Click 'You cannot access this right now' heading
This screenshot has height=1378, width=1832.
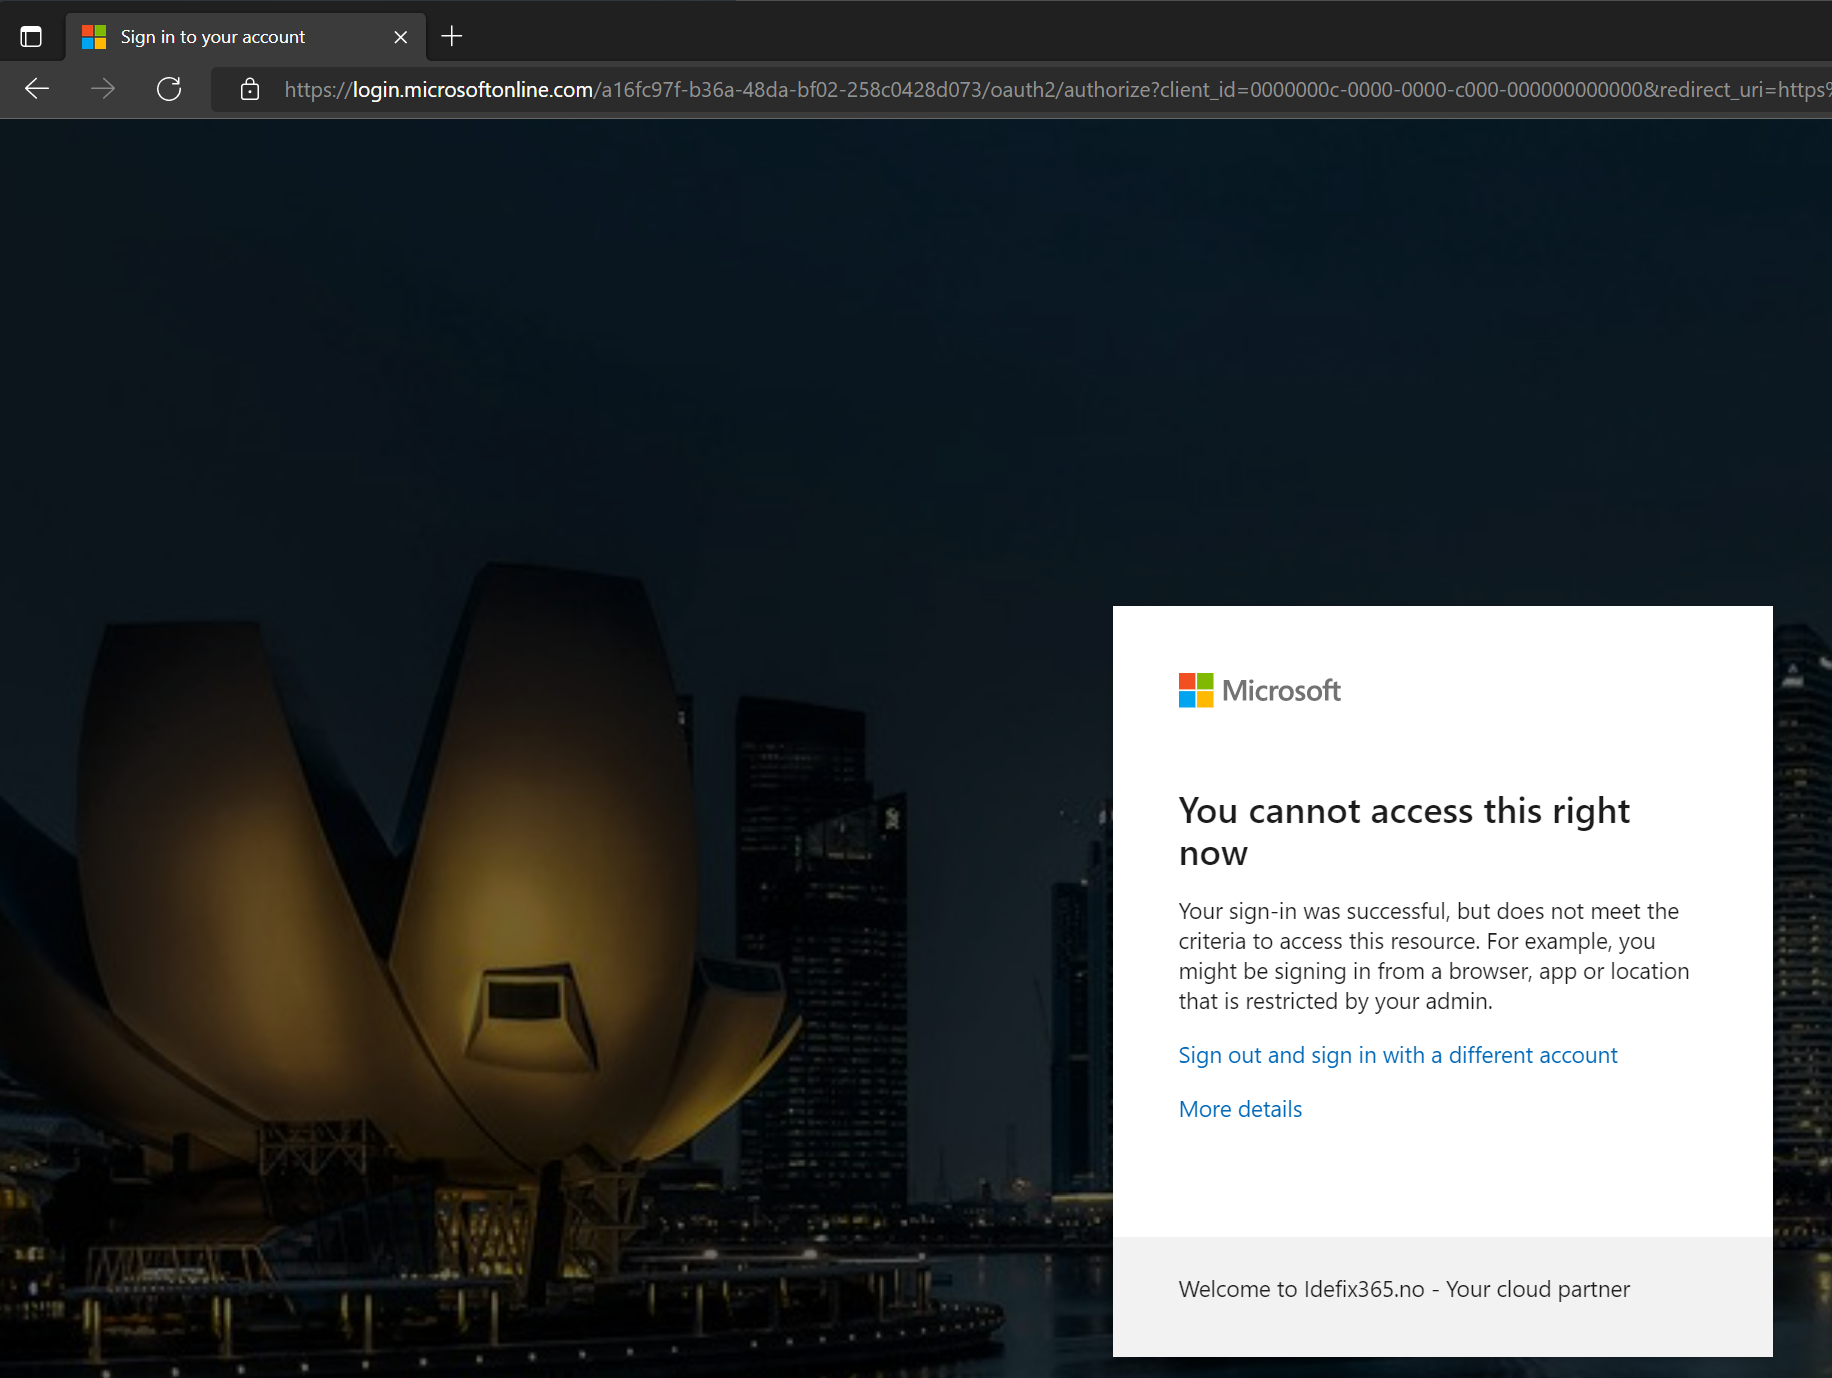pos(1404,831)
